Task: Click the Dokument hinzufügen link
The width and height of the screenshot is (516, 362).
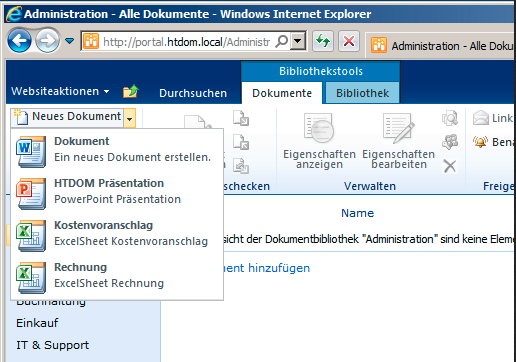Action: pos(266,268)
